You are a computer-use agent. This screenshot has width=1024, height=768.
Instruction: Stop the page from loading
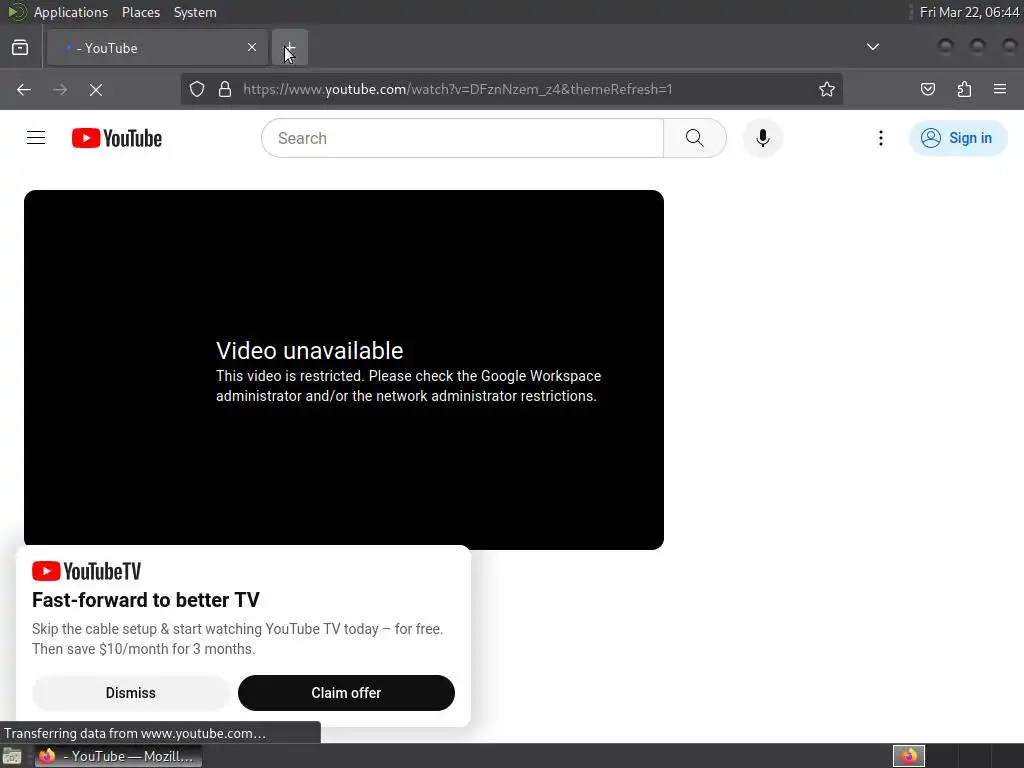tap(96, 89)
